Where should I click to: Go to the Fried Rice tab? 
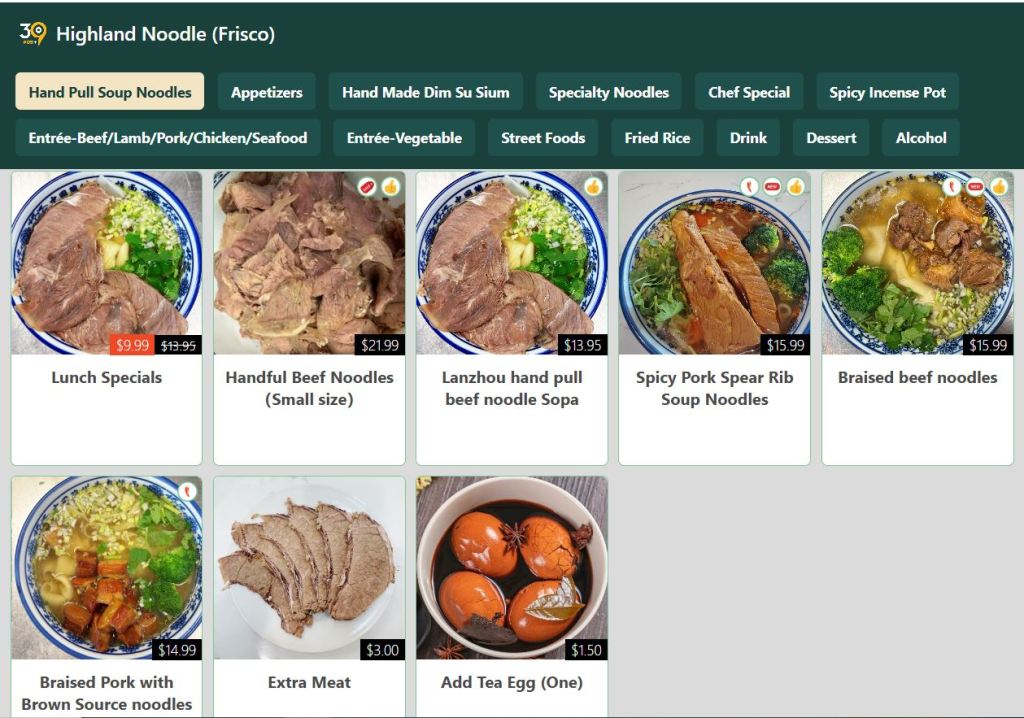click(657, 137)
